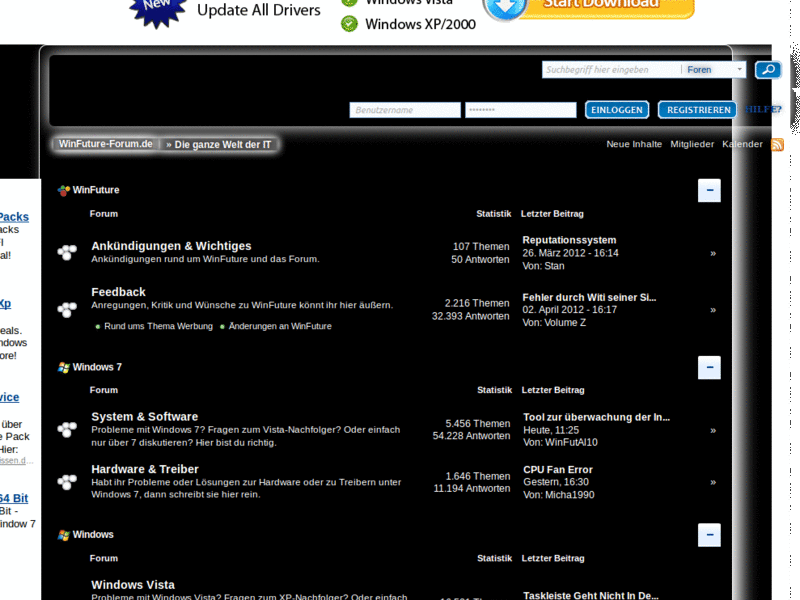Image resolution: width=800 pixels, height=600 pixels.
Task: Click '107 Themen' statistic text
Action: [x=481, y=246]
